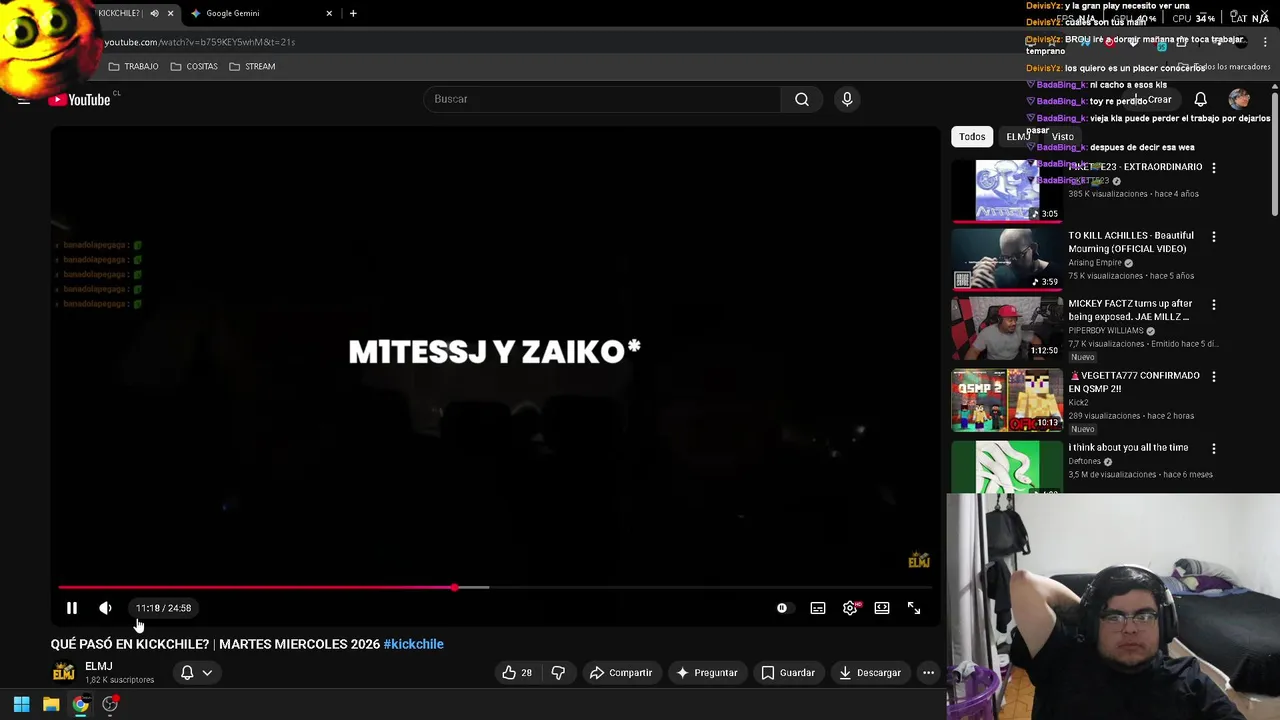
Task: Open the account avatar menu
Action: [1239, 99]
